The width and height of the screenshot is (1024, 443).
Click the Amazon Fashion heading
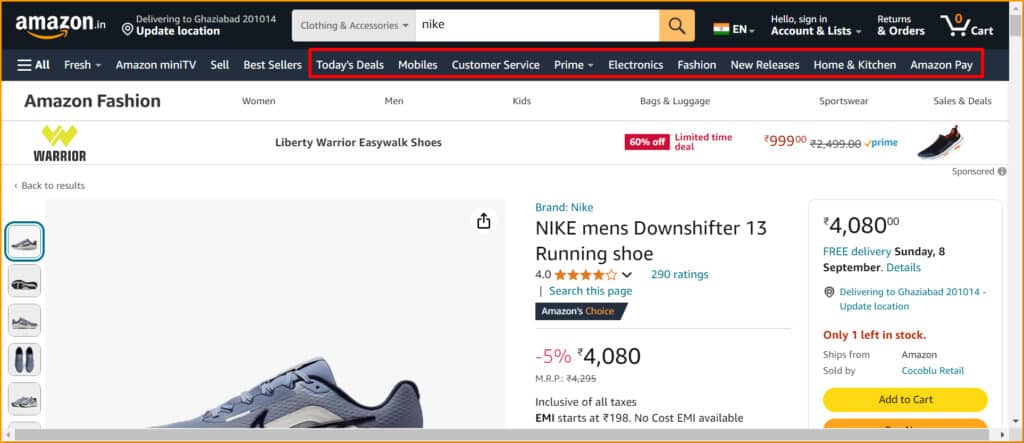pyautogui.click(x=92, y=101)
